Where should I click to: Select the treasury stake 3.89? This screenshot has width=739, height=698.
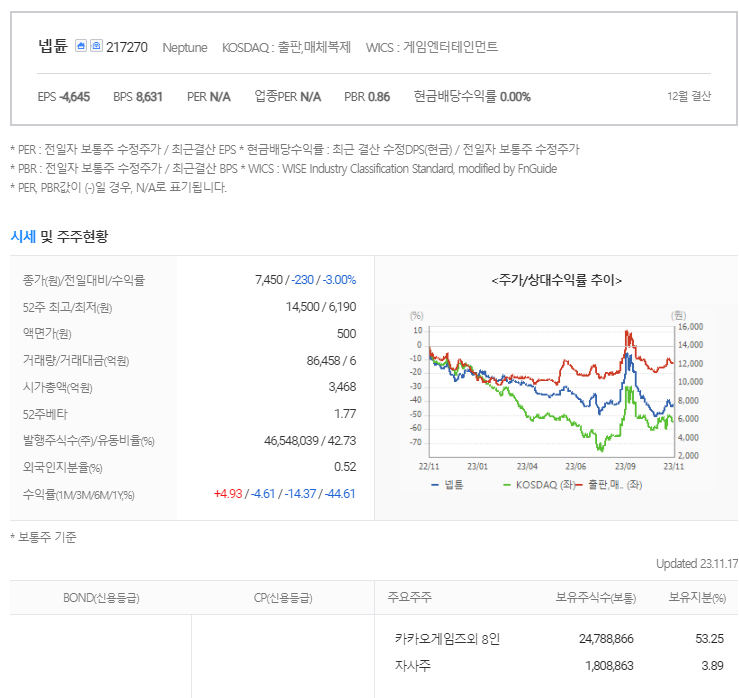[712, 666]
